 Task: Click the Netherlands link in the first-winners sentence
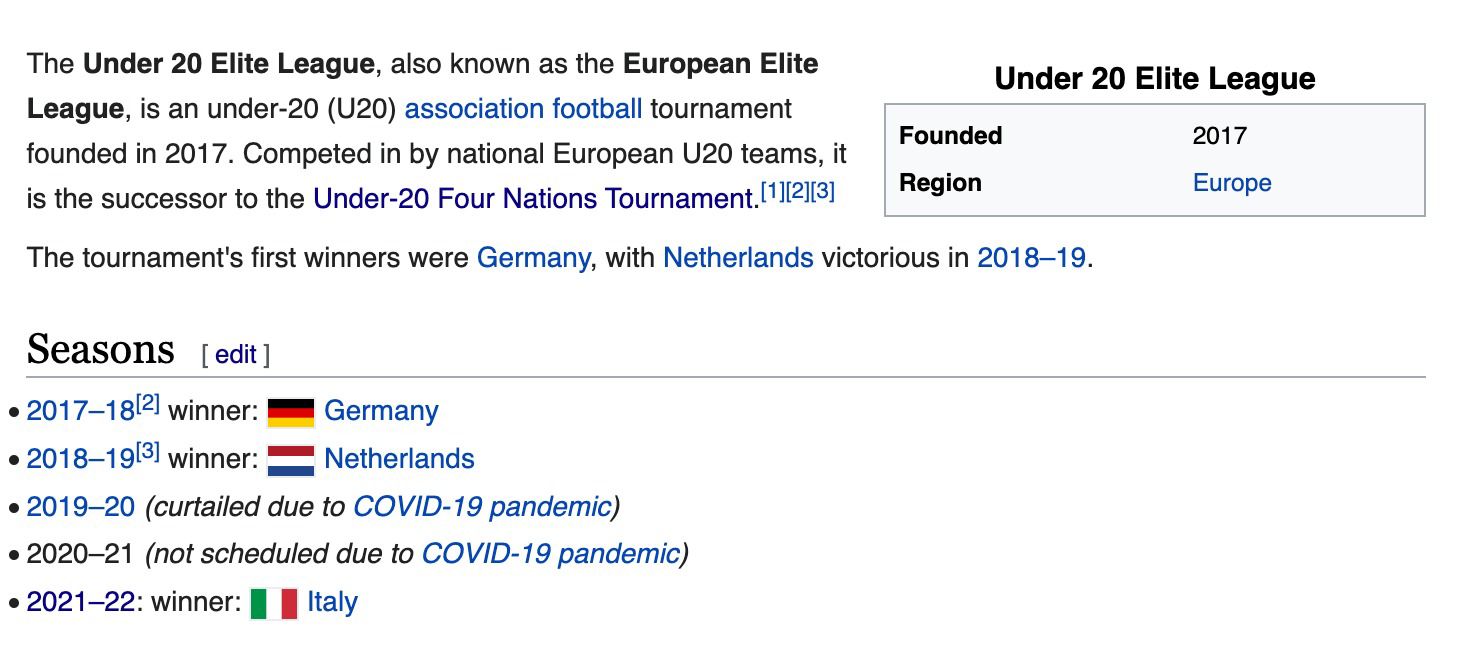pos(738,258)
